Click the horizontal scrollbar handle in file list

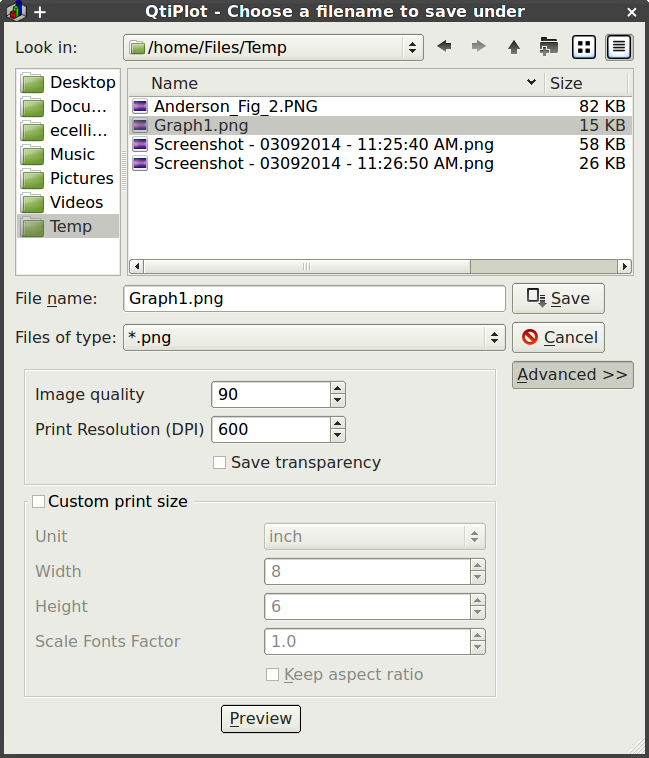pyautogui.click(x=307, y=266)
